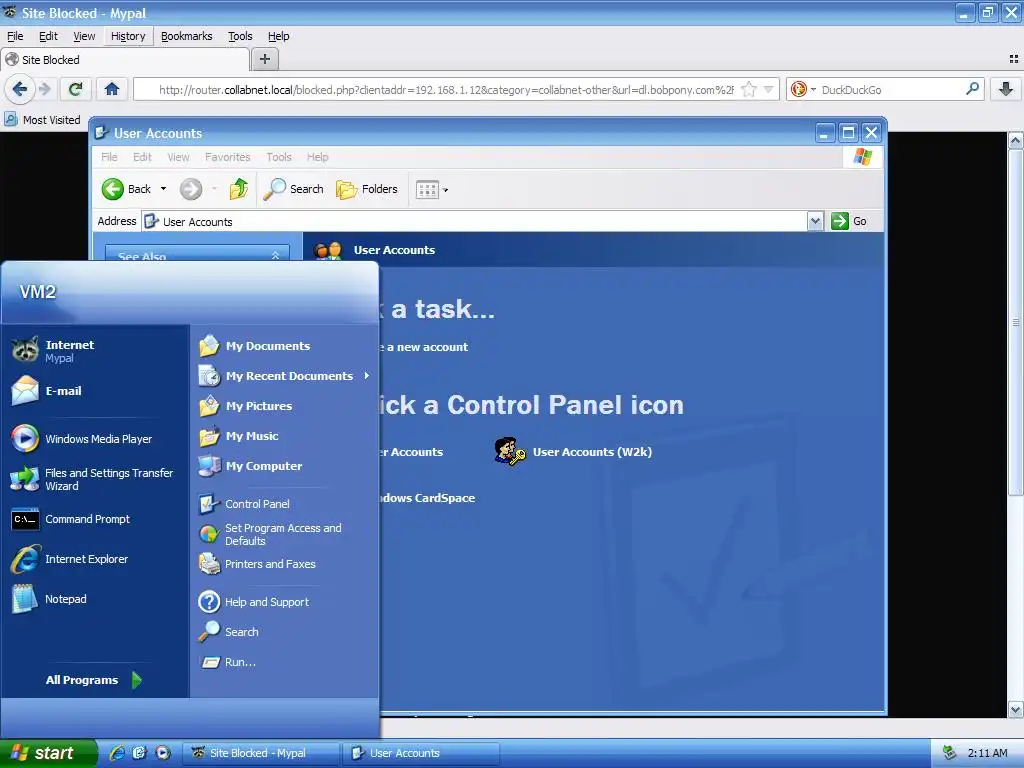Open the Mypal downloads arrow button
Image resolution: width=1024 pixels, height=768 pixels.
(1006, 89)
